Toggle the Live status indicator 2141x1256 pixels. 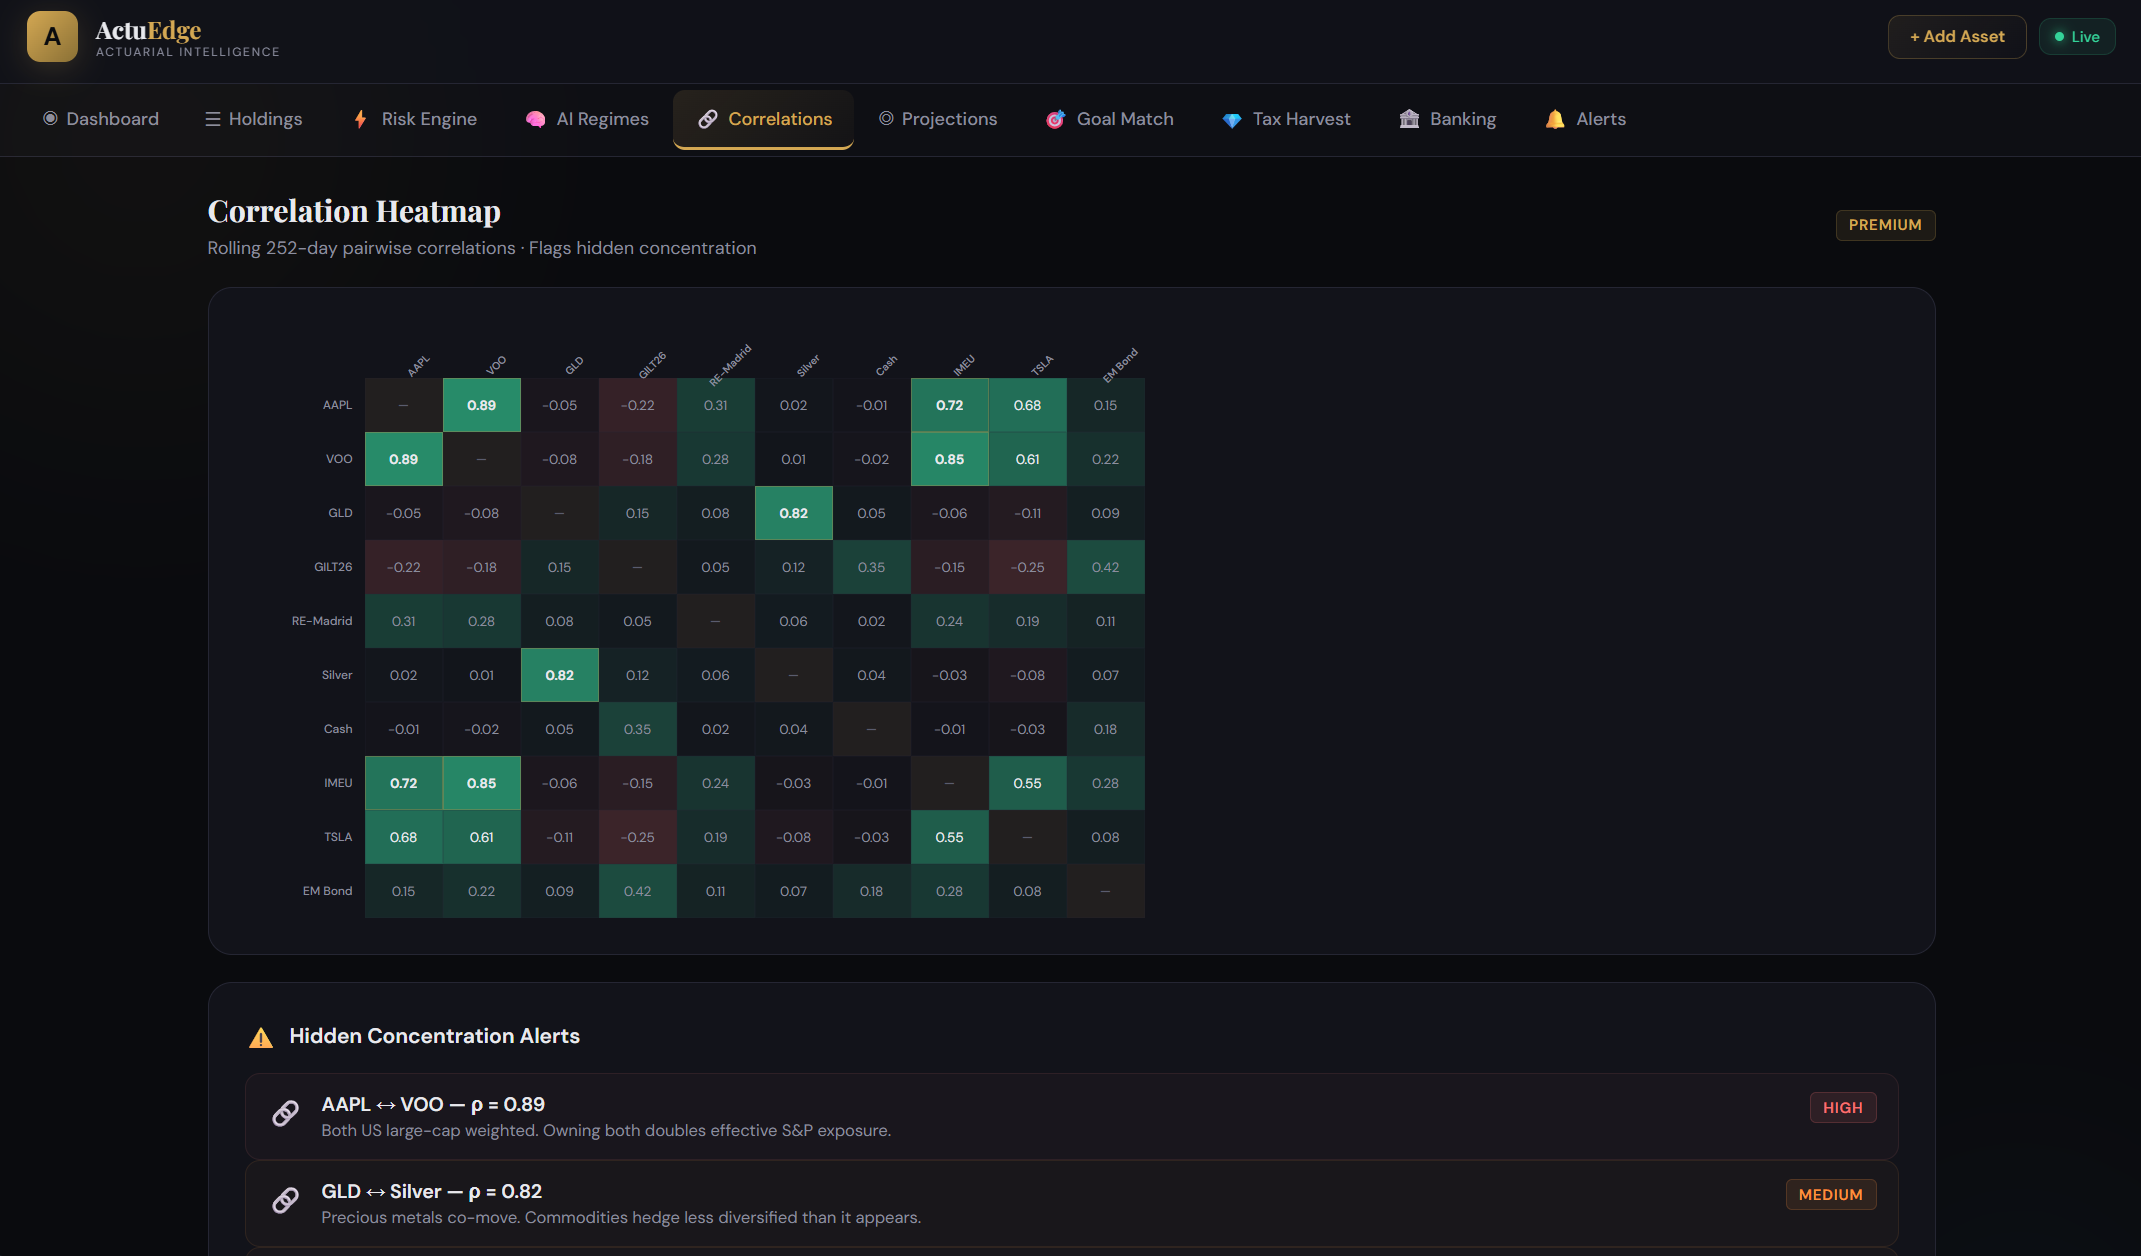click(x=2077, y=37)
